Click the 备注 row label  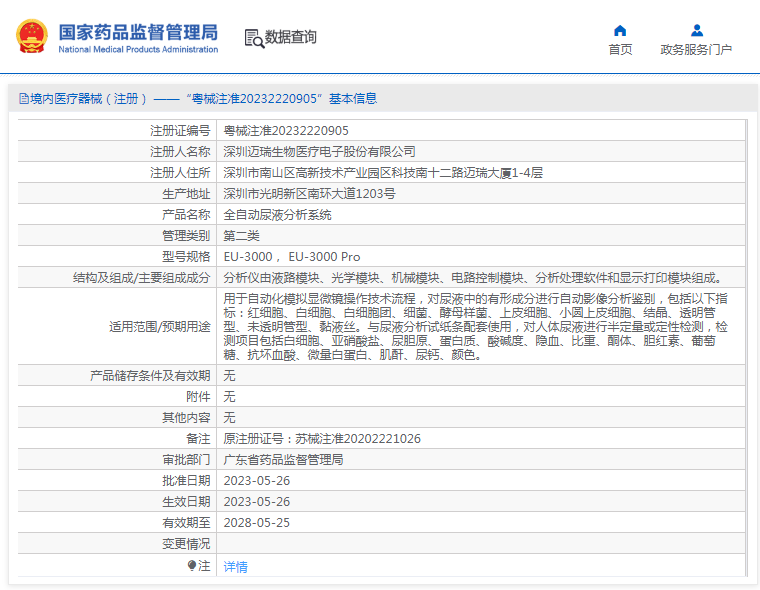tap(198, 439)
